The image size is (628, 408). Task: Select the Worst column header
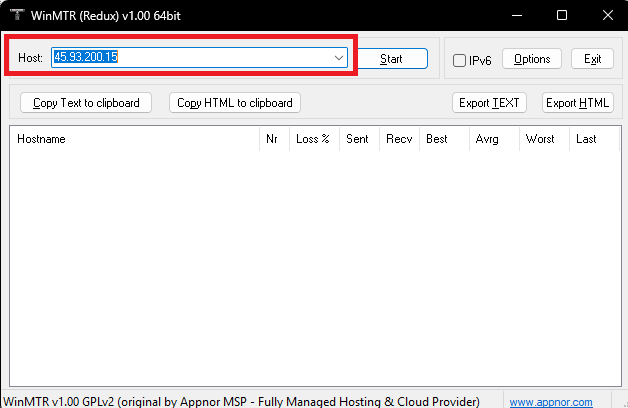[x=544, y=139]
